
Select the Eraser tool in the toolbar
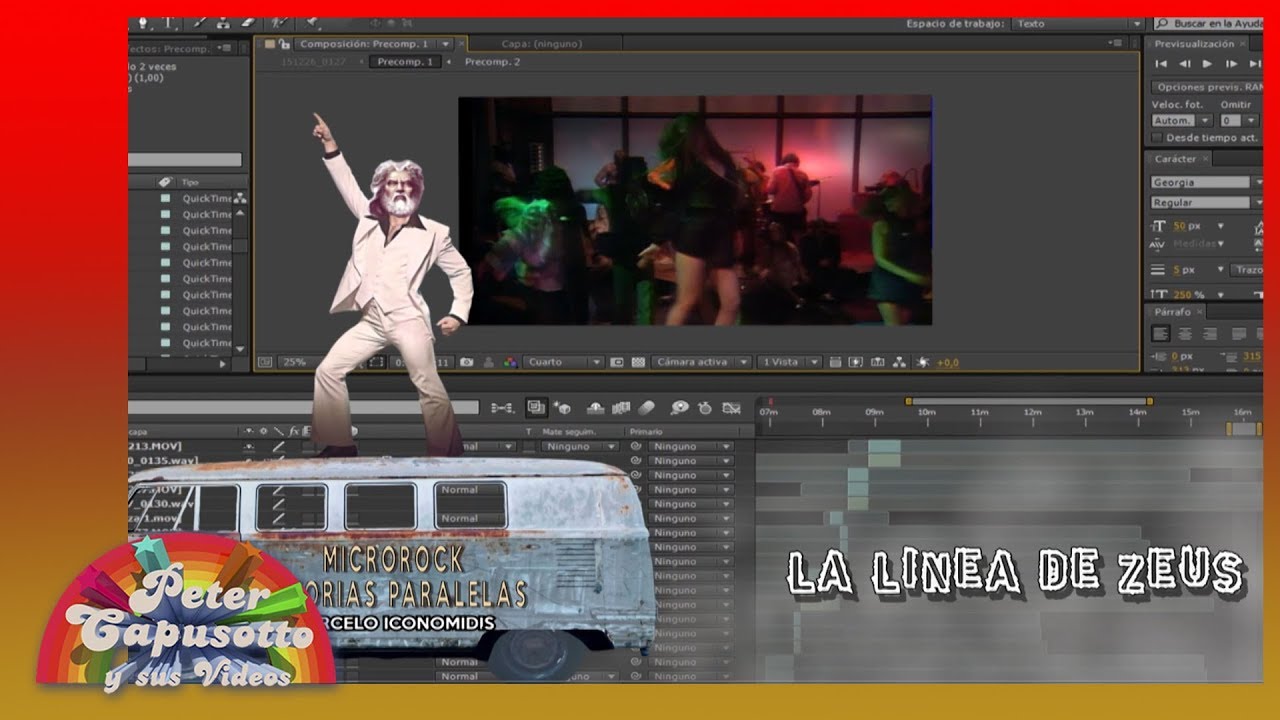[249, 23]
